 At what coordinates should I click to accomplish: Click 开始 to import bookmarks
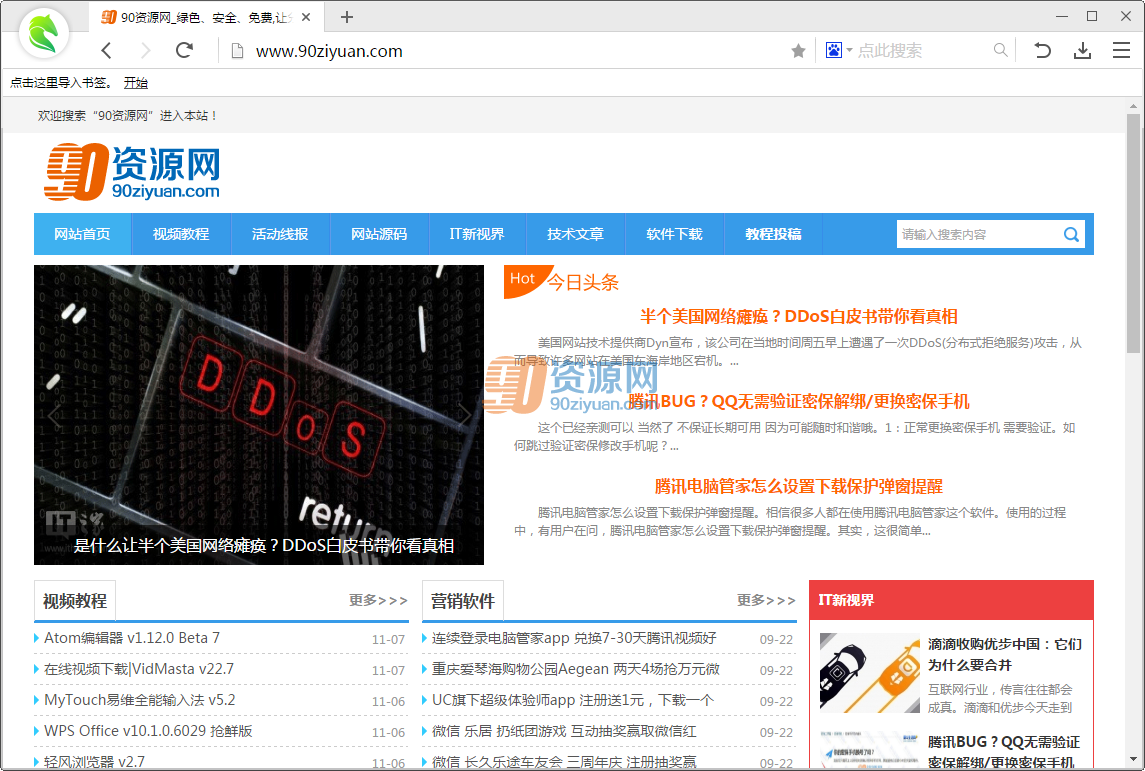(x=135, y=83)
